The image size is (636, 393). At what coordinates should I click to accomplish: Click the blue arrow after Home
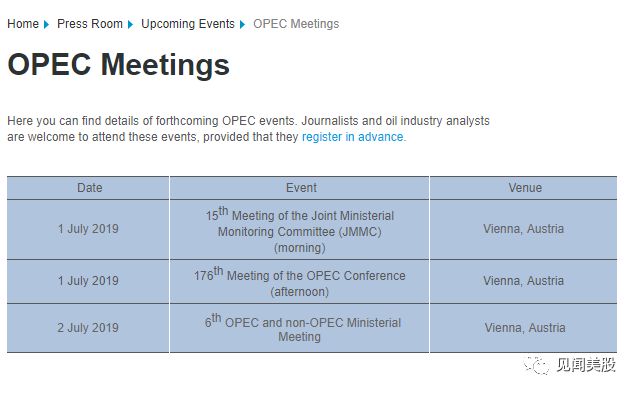pyautogui.click(x=46, y=24)
